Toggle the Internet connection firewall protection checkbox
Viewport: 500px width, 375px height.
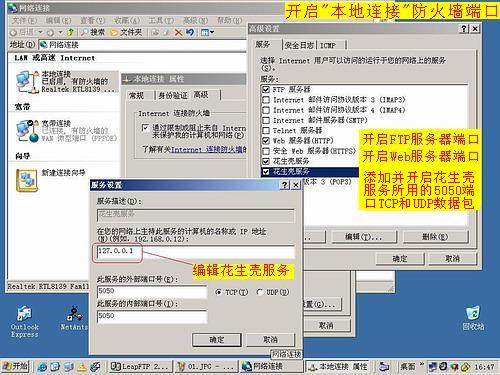click(145, 128)
